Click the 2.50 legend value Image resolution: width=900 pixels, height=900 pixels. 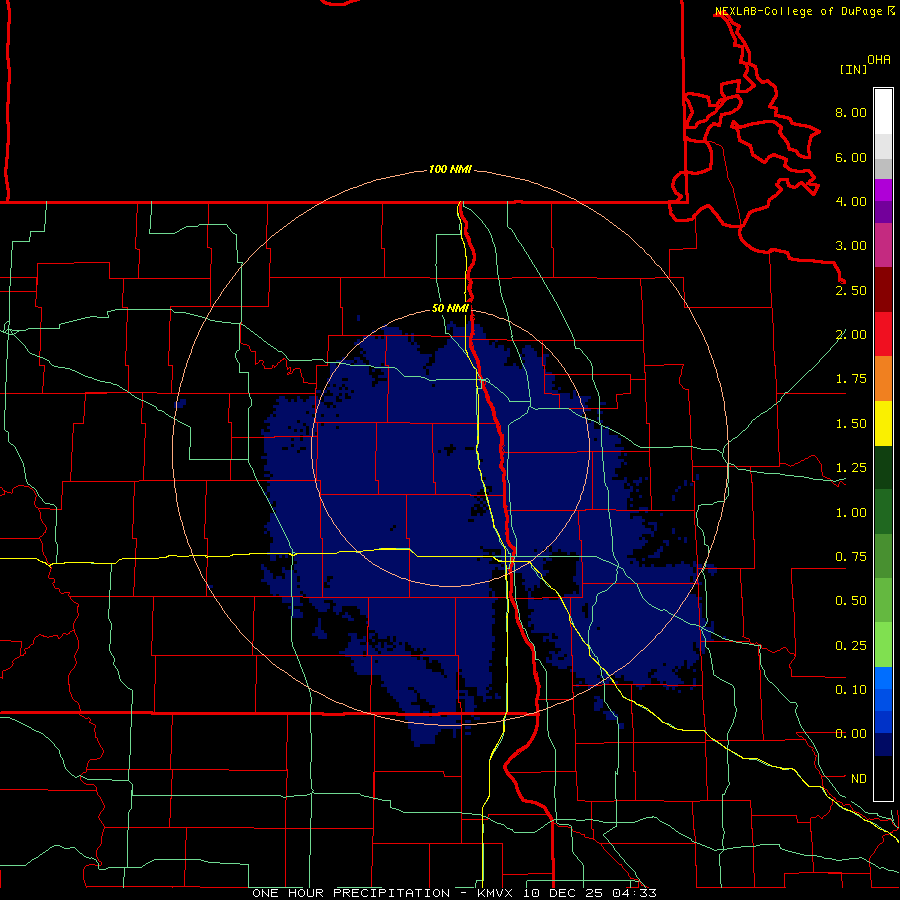851,290
